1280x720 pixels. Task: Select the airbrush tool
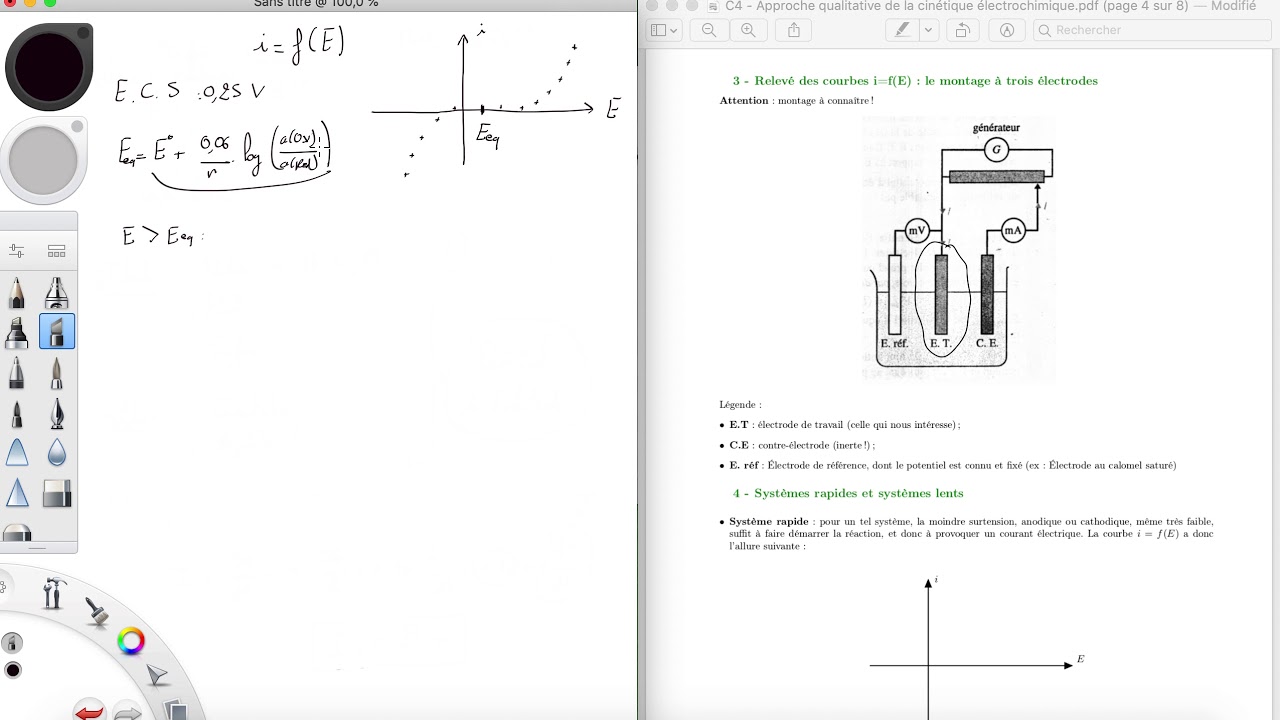click(x=57, y=293)
